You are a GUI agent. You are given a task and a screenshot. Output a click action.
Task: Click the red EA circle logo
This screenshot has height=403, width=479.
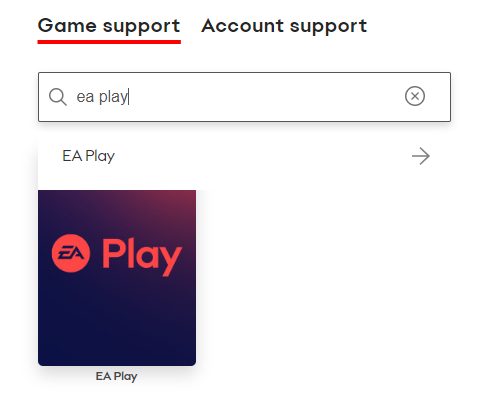click(x=71, y=253)
